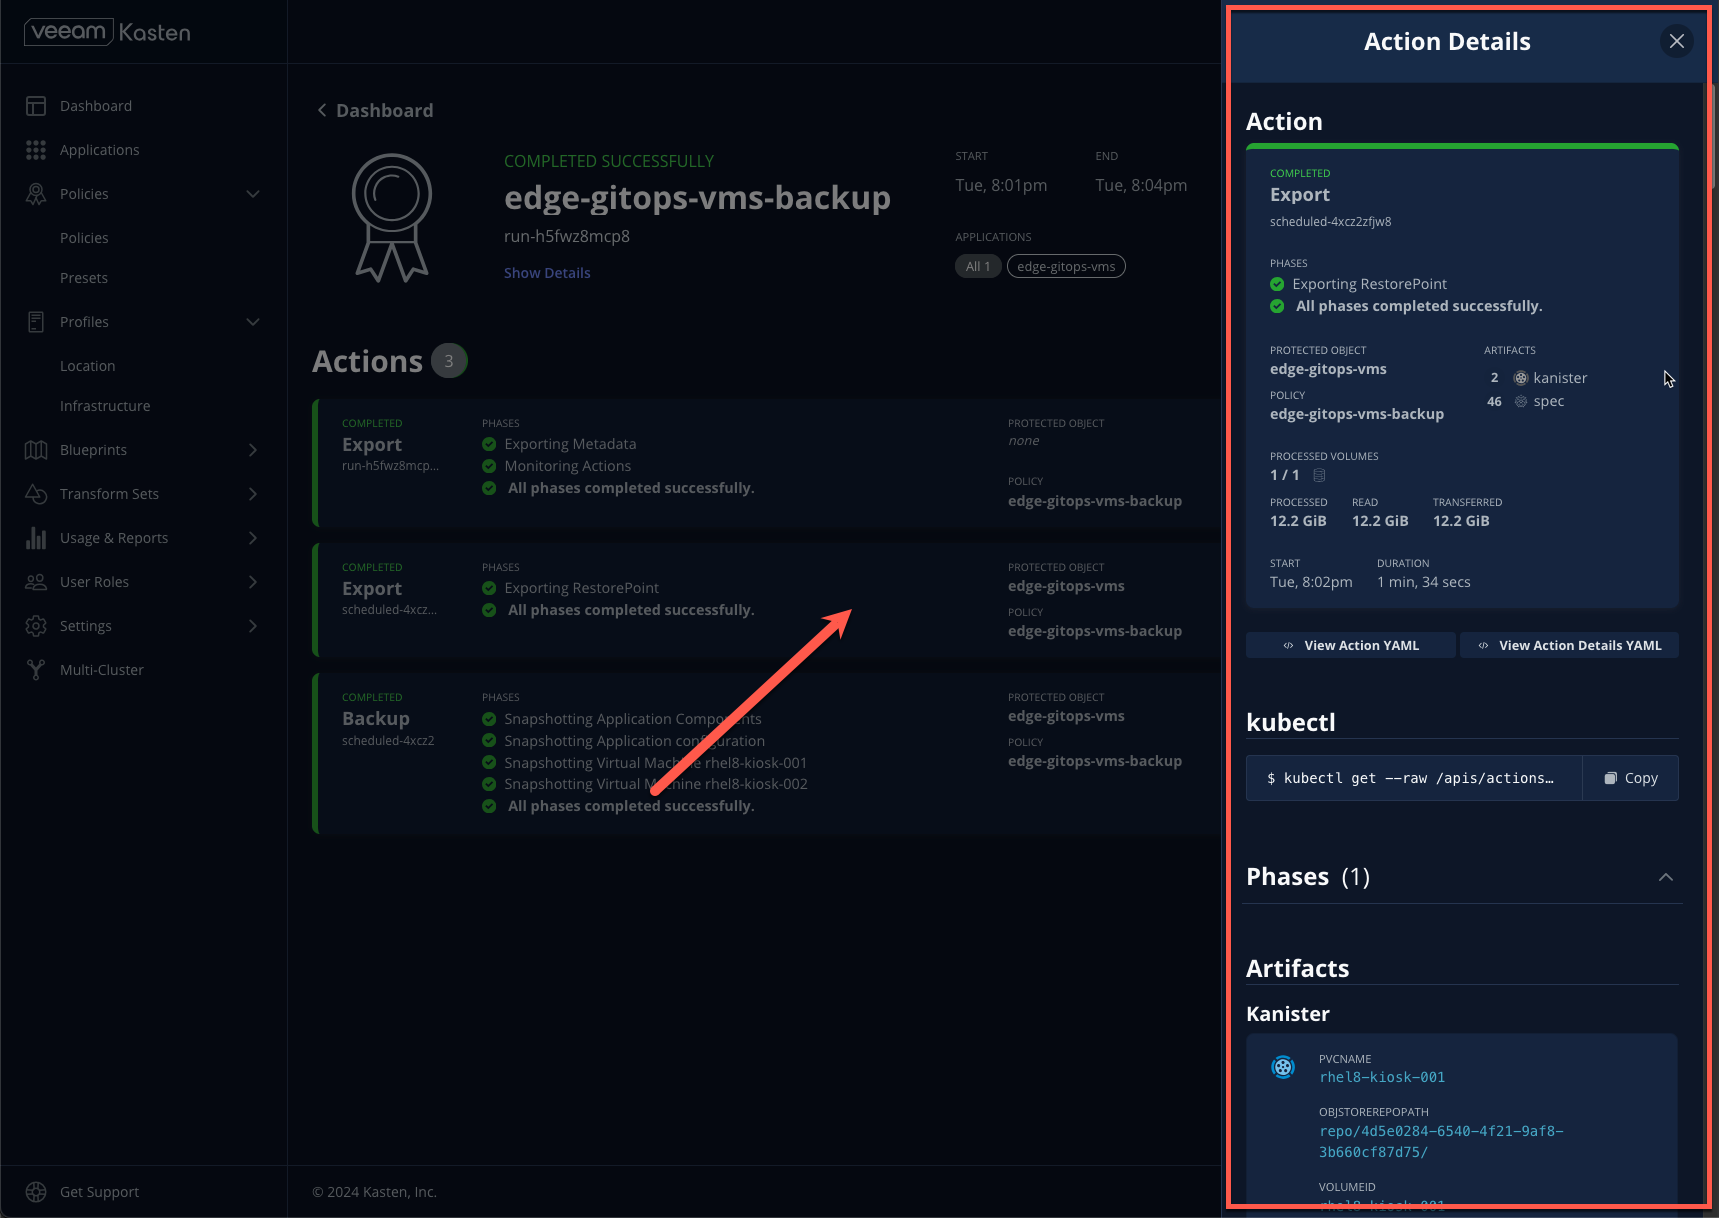Close the Action Details panel
1719x1218 pixels.
click(1677, 41)
